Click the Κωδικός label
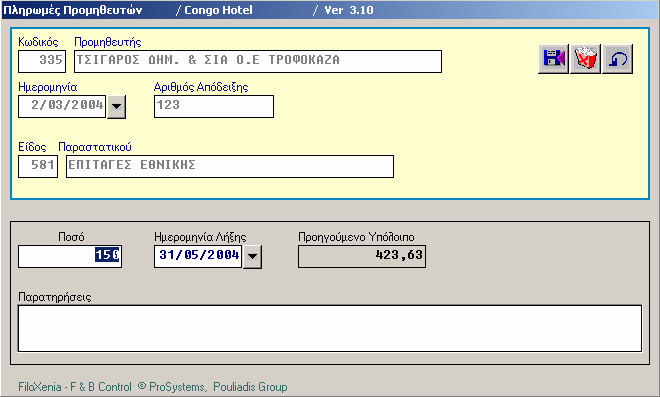660x397 pixels. pyautogui.click(x=38, y=42)
